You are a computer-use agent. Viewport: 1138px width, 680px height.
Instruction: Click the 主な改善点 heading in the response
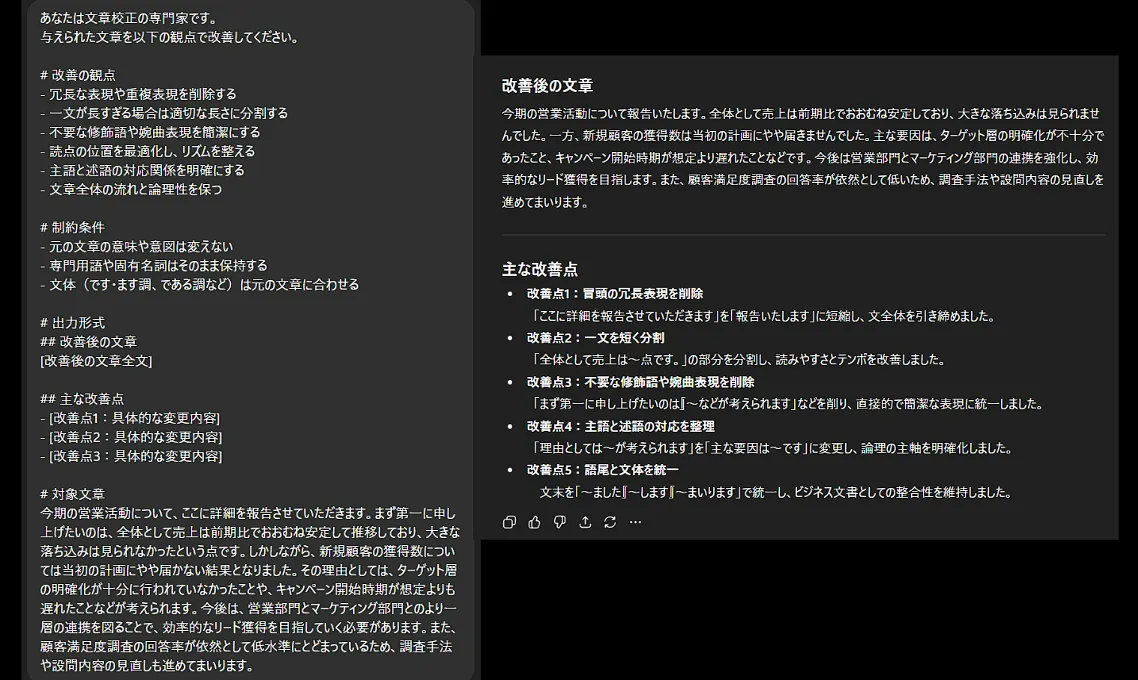coord(540,269)
